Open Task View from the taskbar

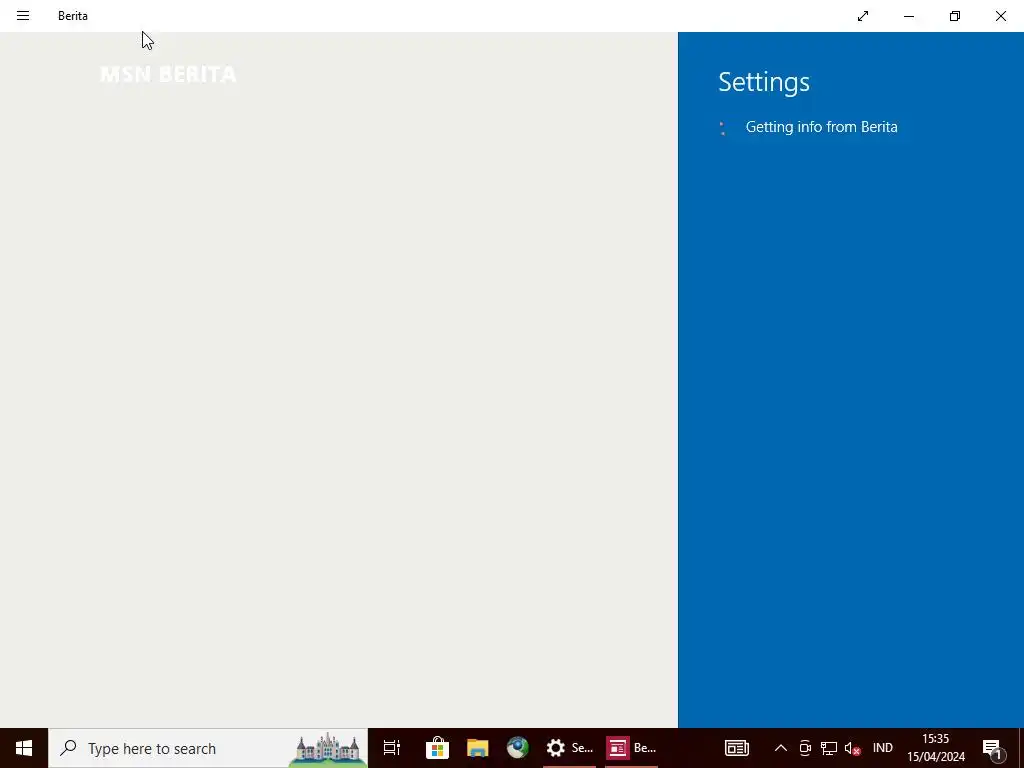click(392, 748)
